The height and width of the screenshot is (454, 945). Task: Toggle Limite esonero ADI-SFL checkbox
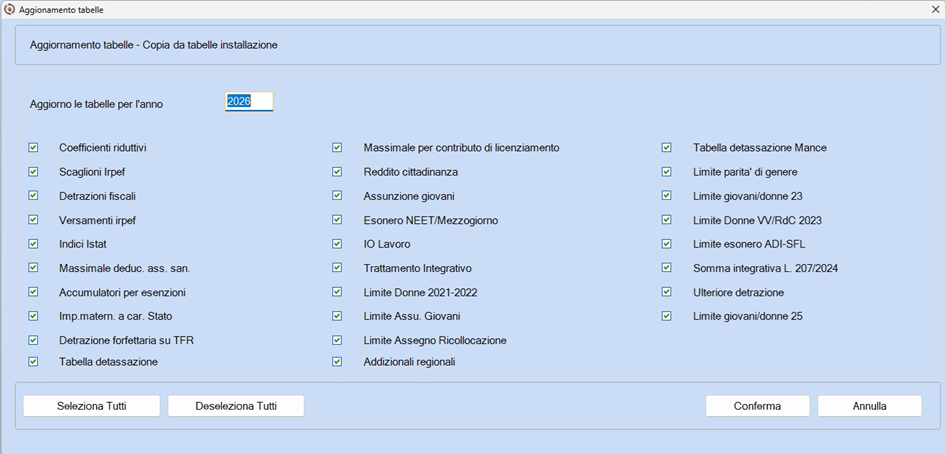(x=666, y=244)
